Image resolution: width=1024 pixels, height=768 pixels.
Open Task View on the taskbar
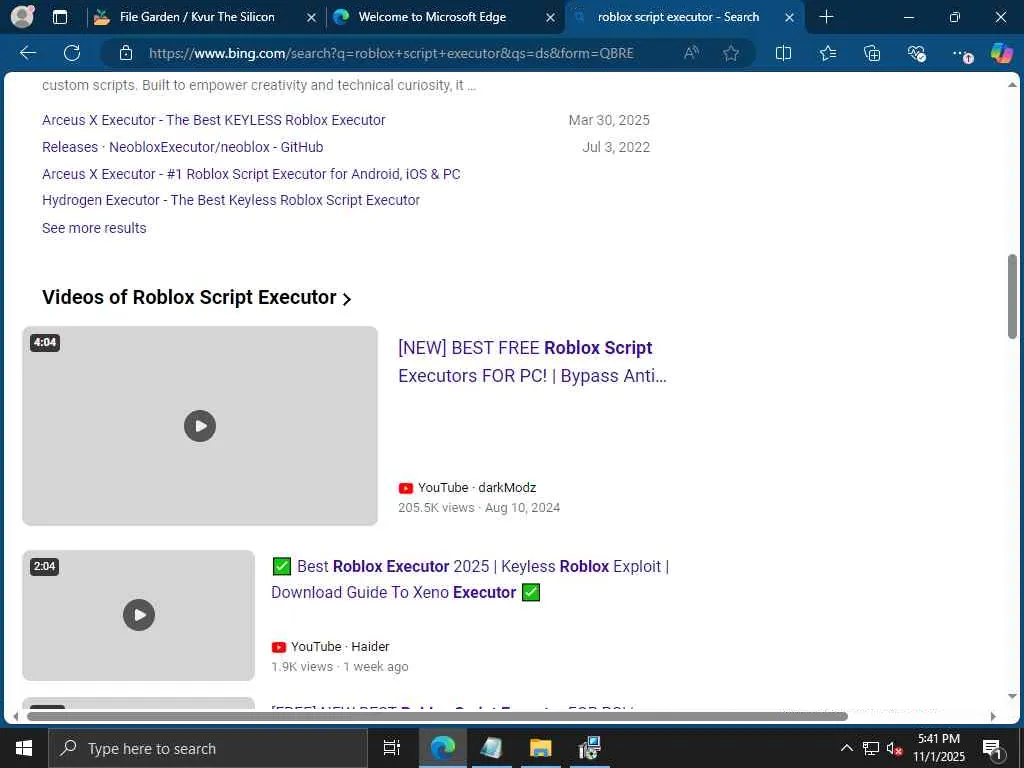point(392,748)
